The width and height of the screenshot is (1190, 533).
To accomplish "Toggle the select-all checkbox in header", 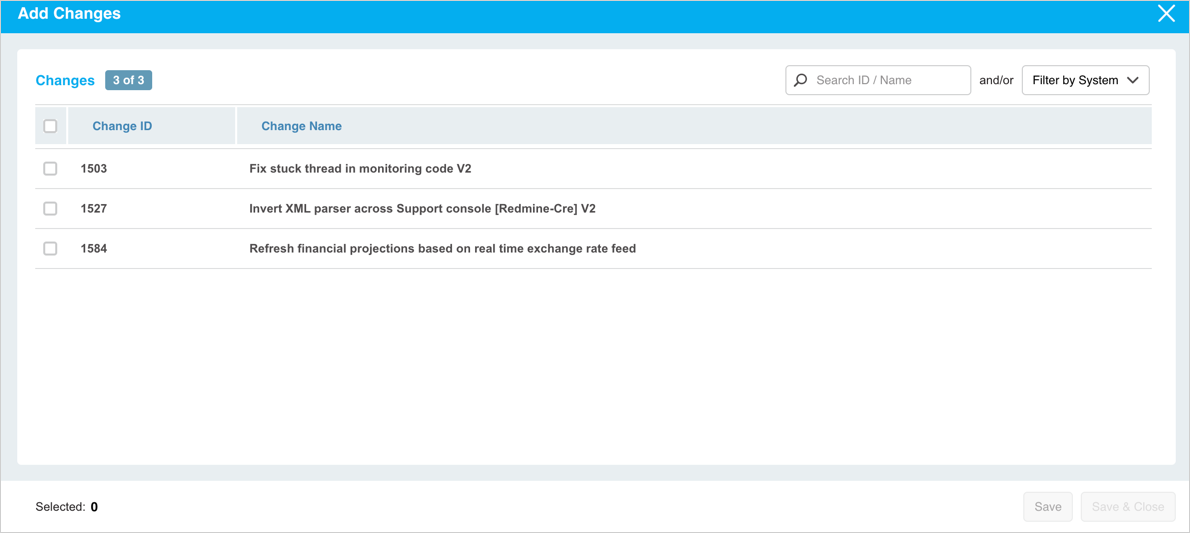I will (50, 126).
